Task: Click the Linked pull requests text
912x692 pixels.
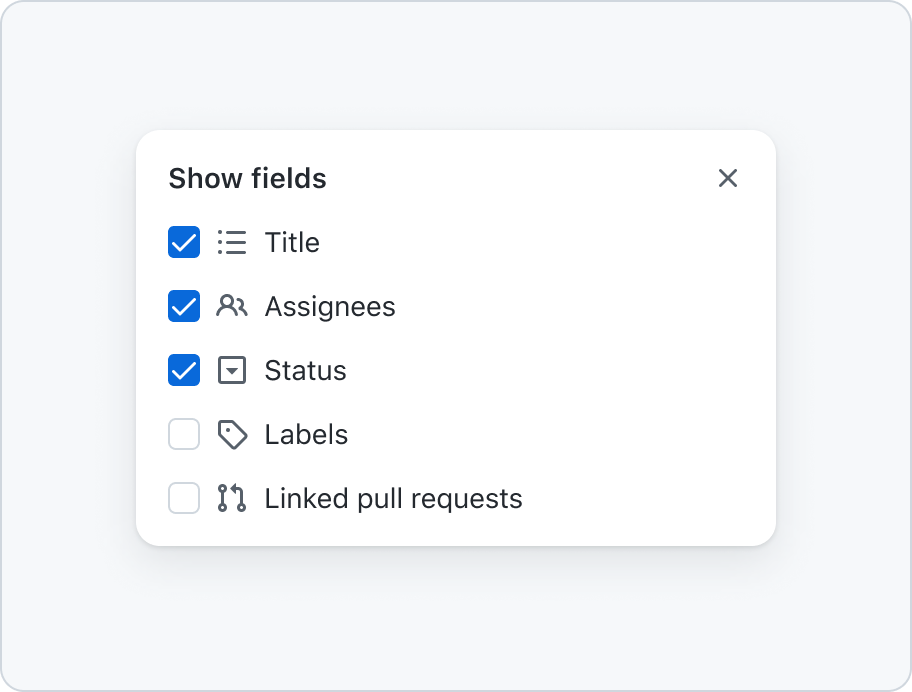Action: (393, 499)
